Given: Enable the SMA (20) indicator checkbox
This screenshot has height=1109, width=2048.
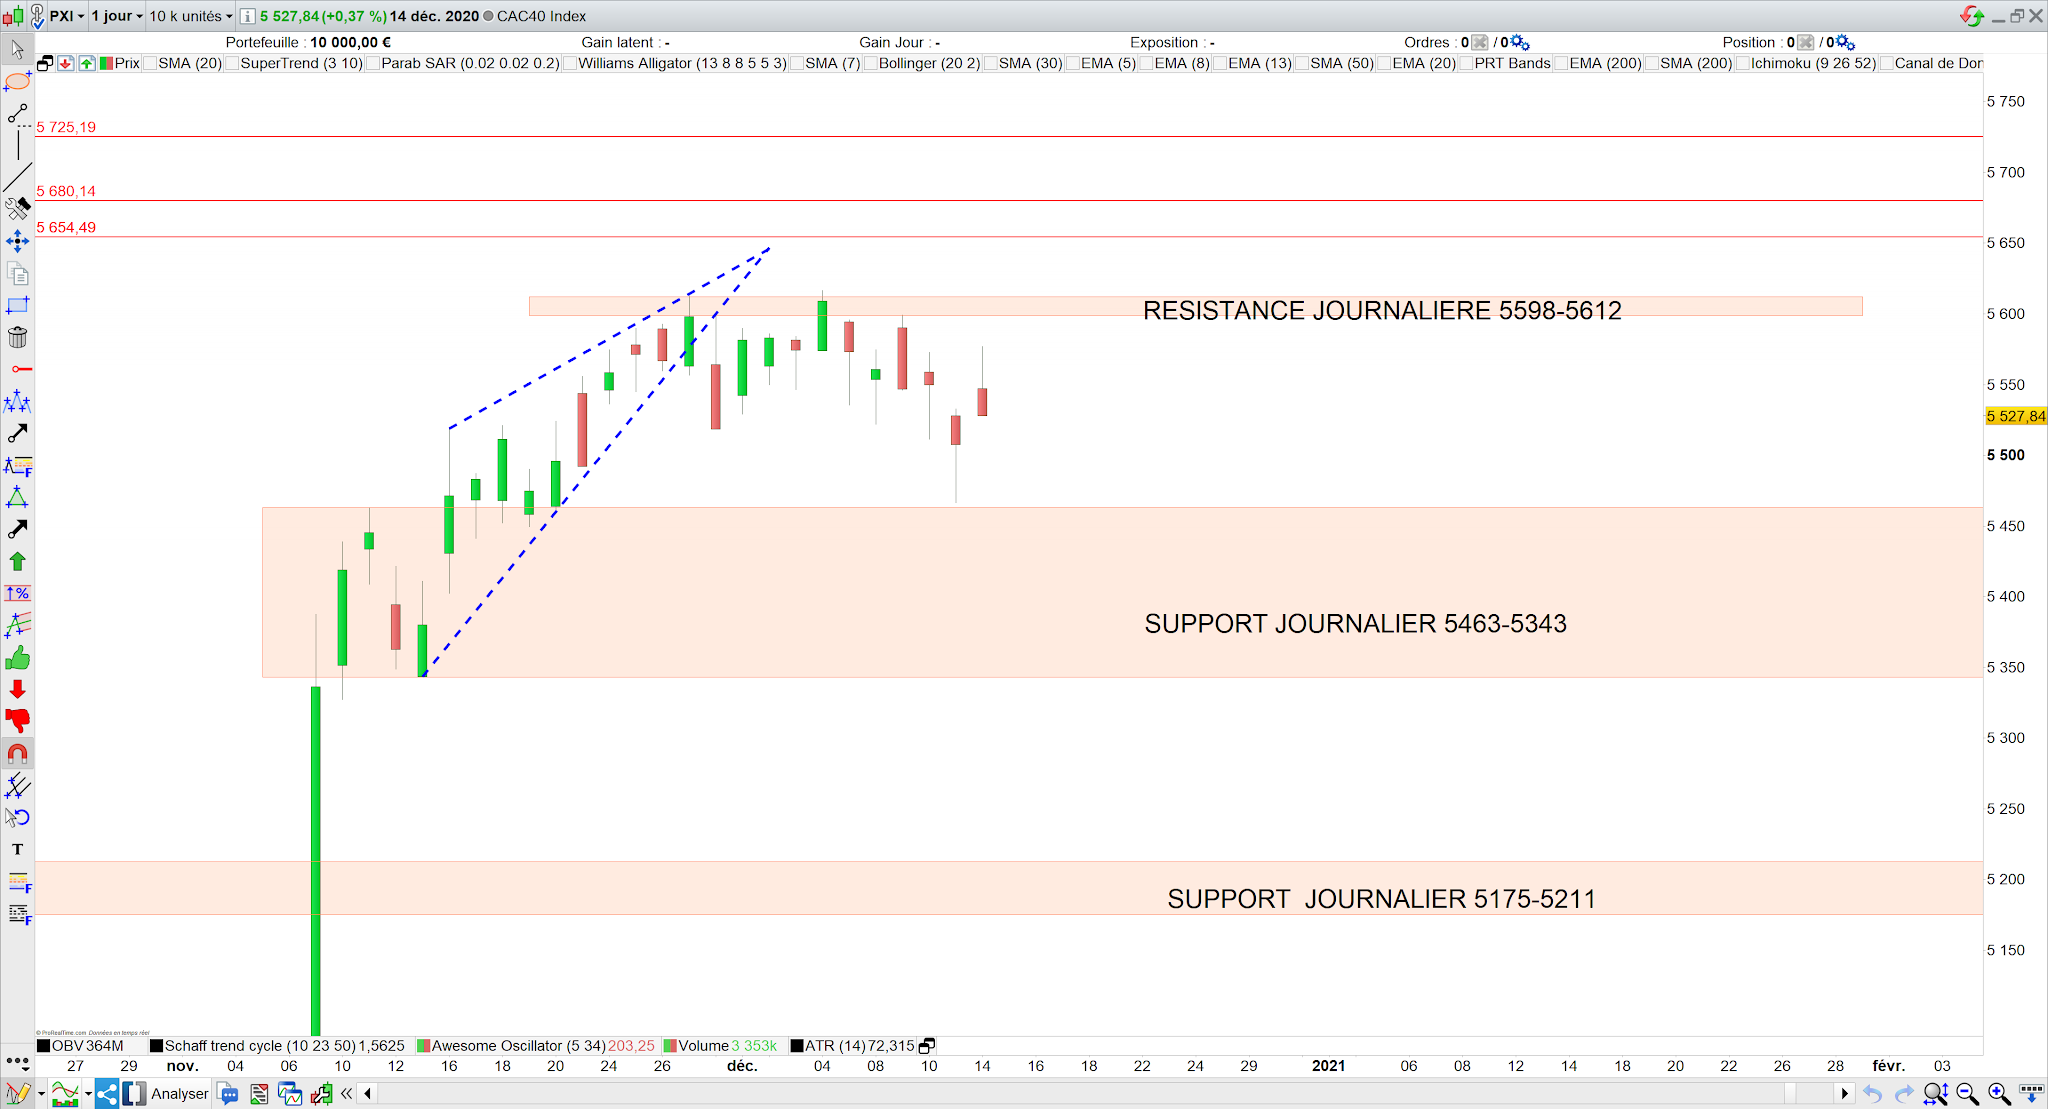Looking at the screenshot, I should pos(150,63).
